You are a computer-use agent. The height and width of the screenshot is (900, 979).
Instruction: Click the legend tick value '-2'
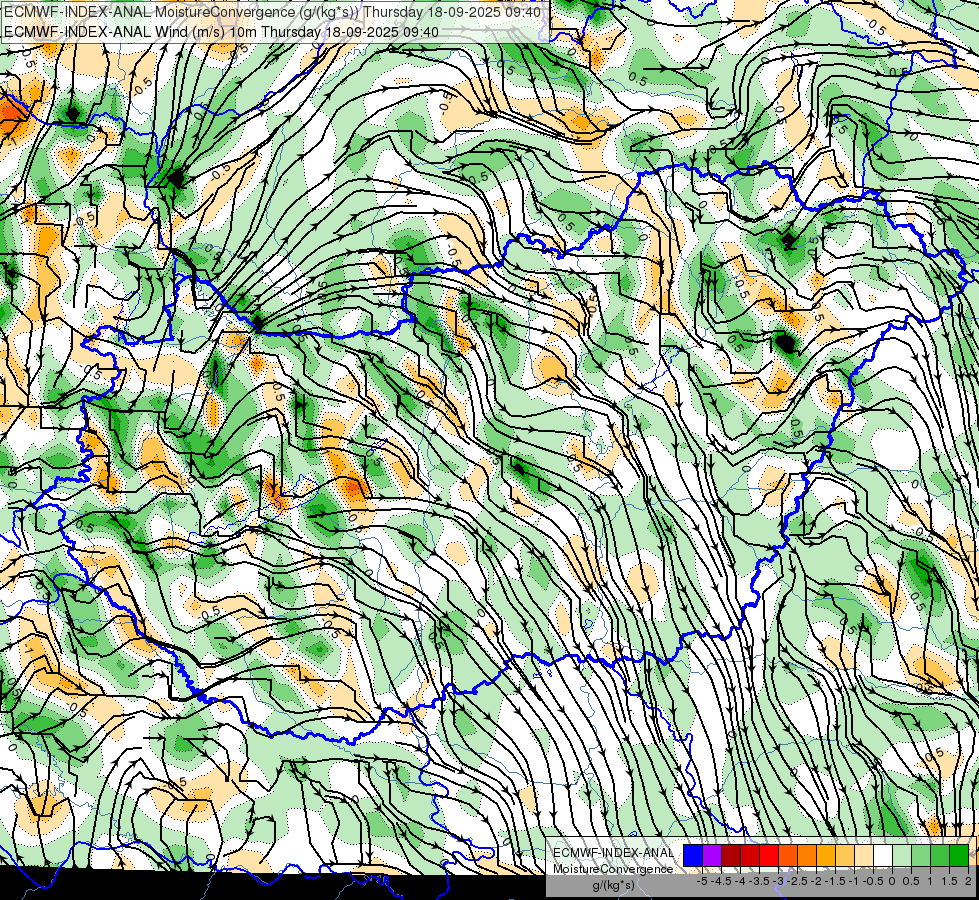coord(817,881)
